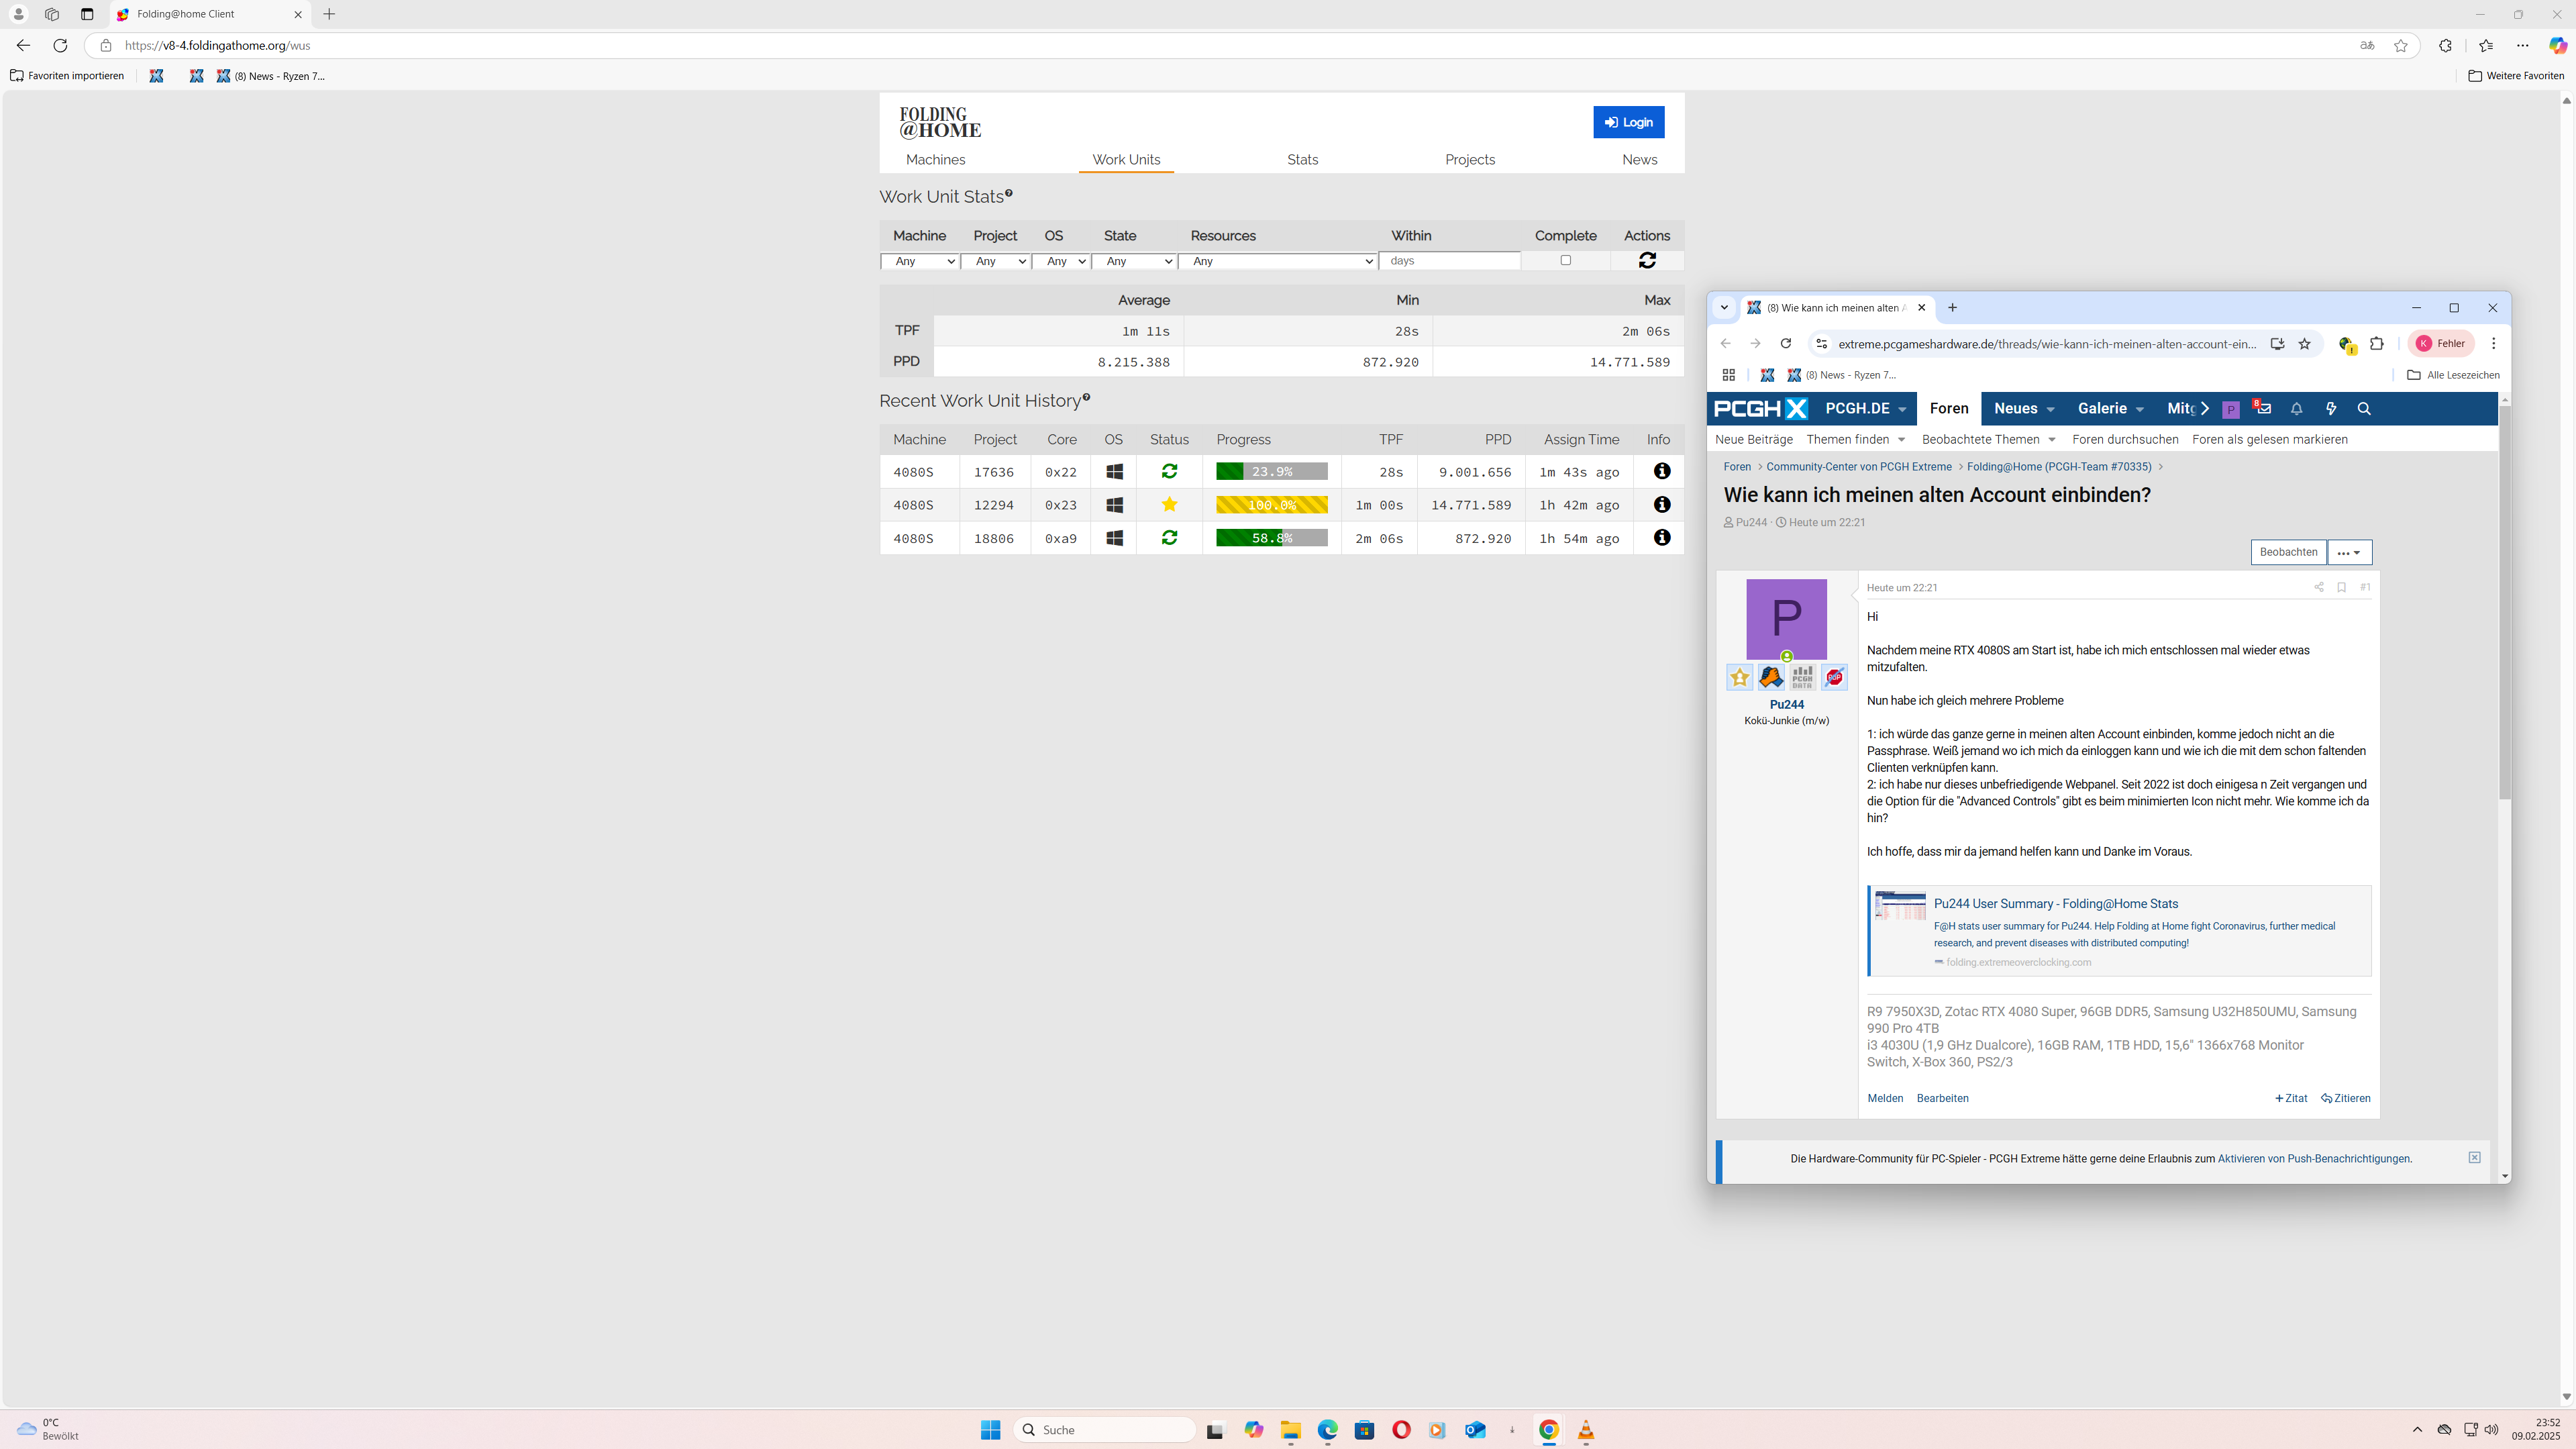Click the Work Unit Stats help icon
This screenshot has height=1449, width=2576.
1009,193
